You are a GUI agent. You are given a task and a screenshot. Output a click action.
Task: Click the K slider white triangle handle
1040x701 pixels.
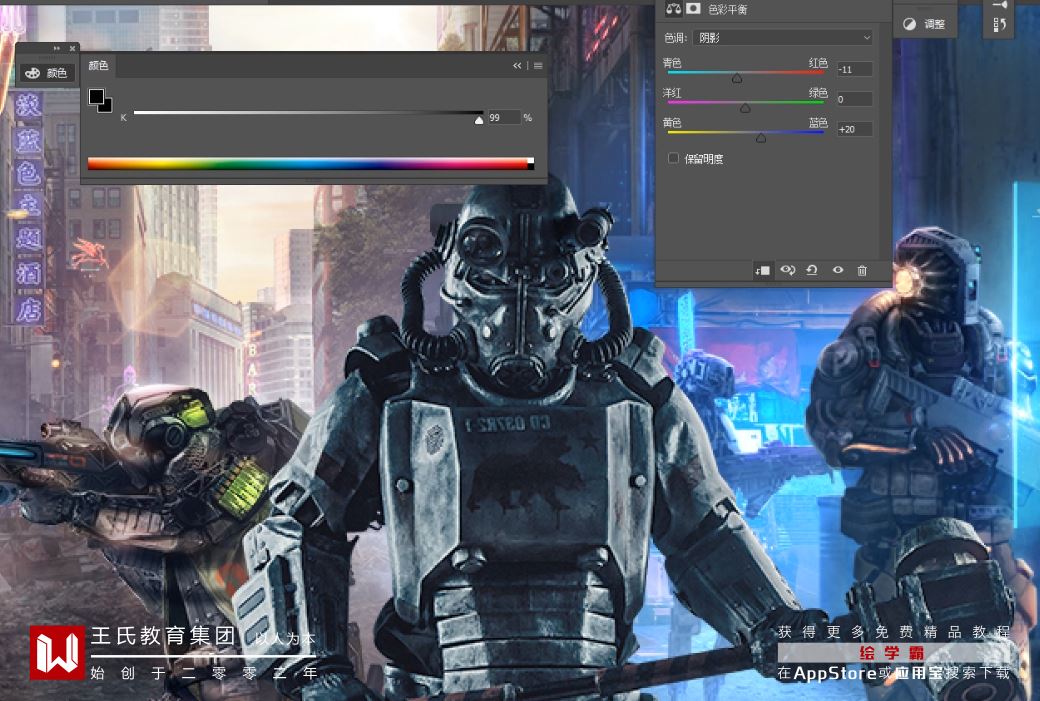(x=479, y=120)
